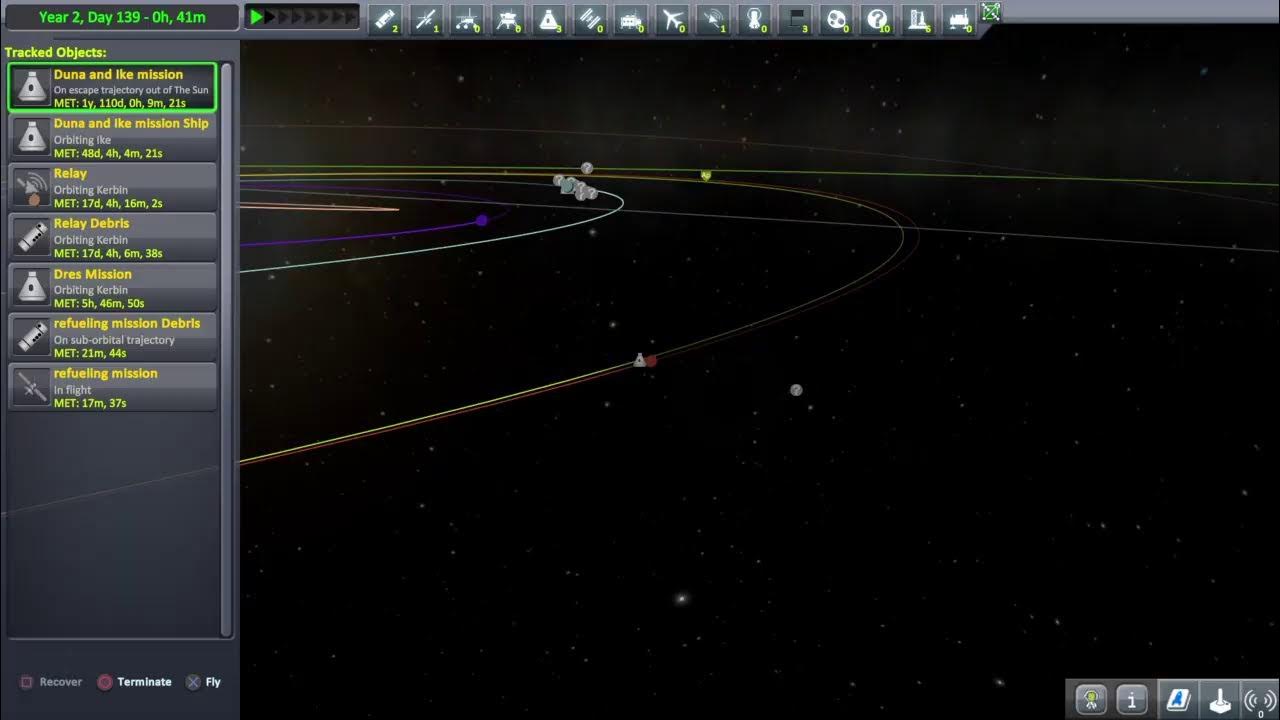Click the EVA kerbal filter icon
Image resolution: width=1280 pixels, height=720 pixels.
[755, 19]
